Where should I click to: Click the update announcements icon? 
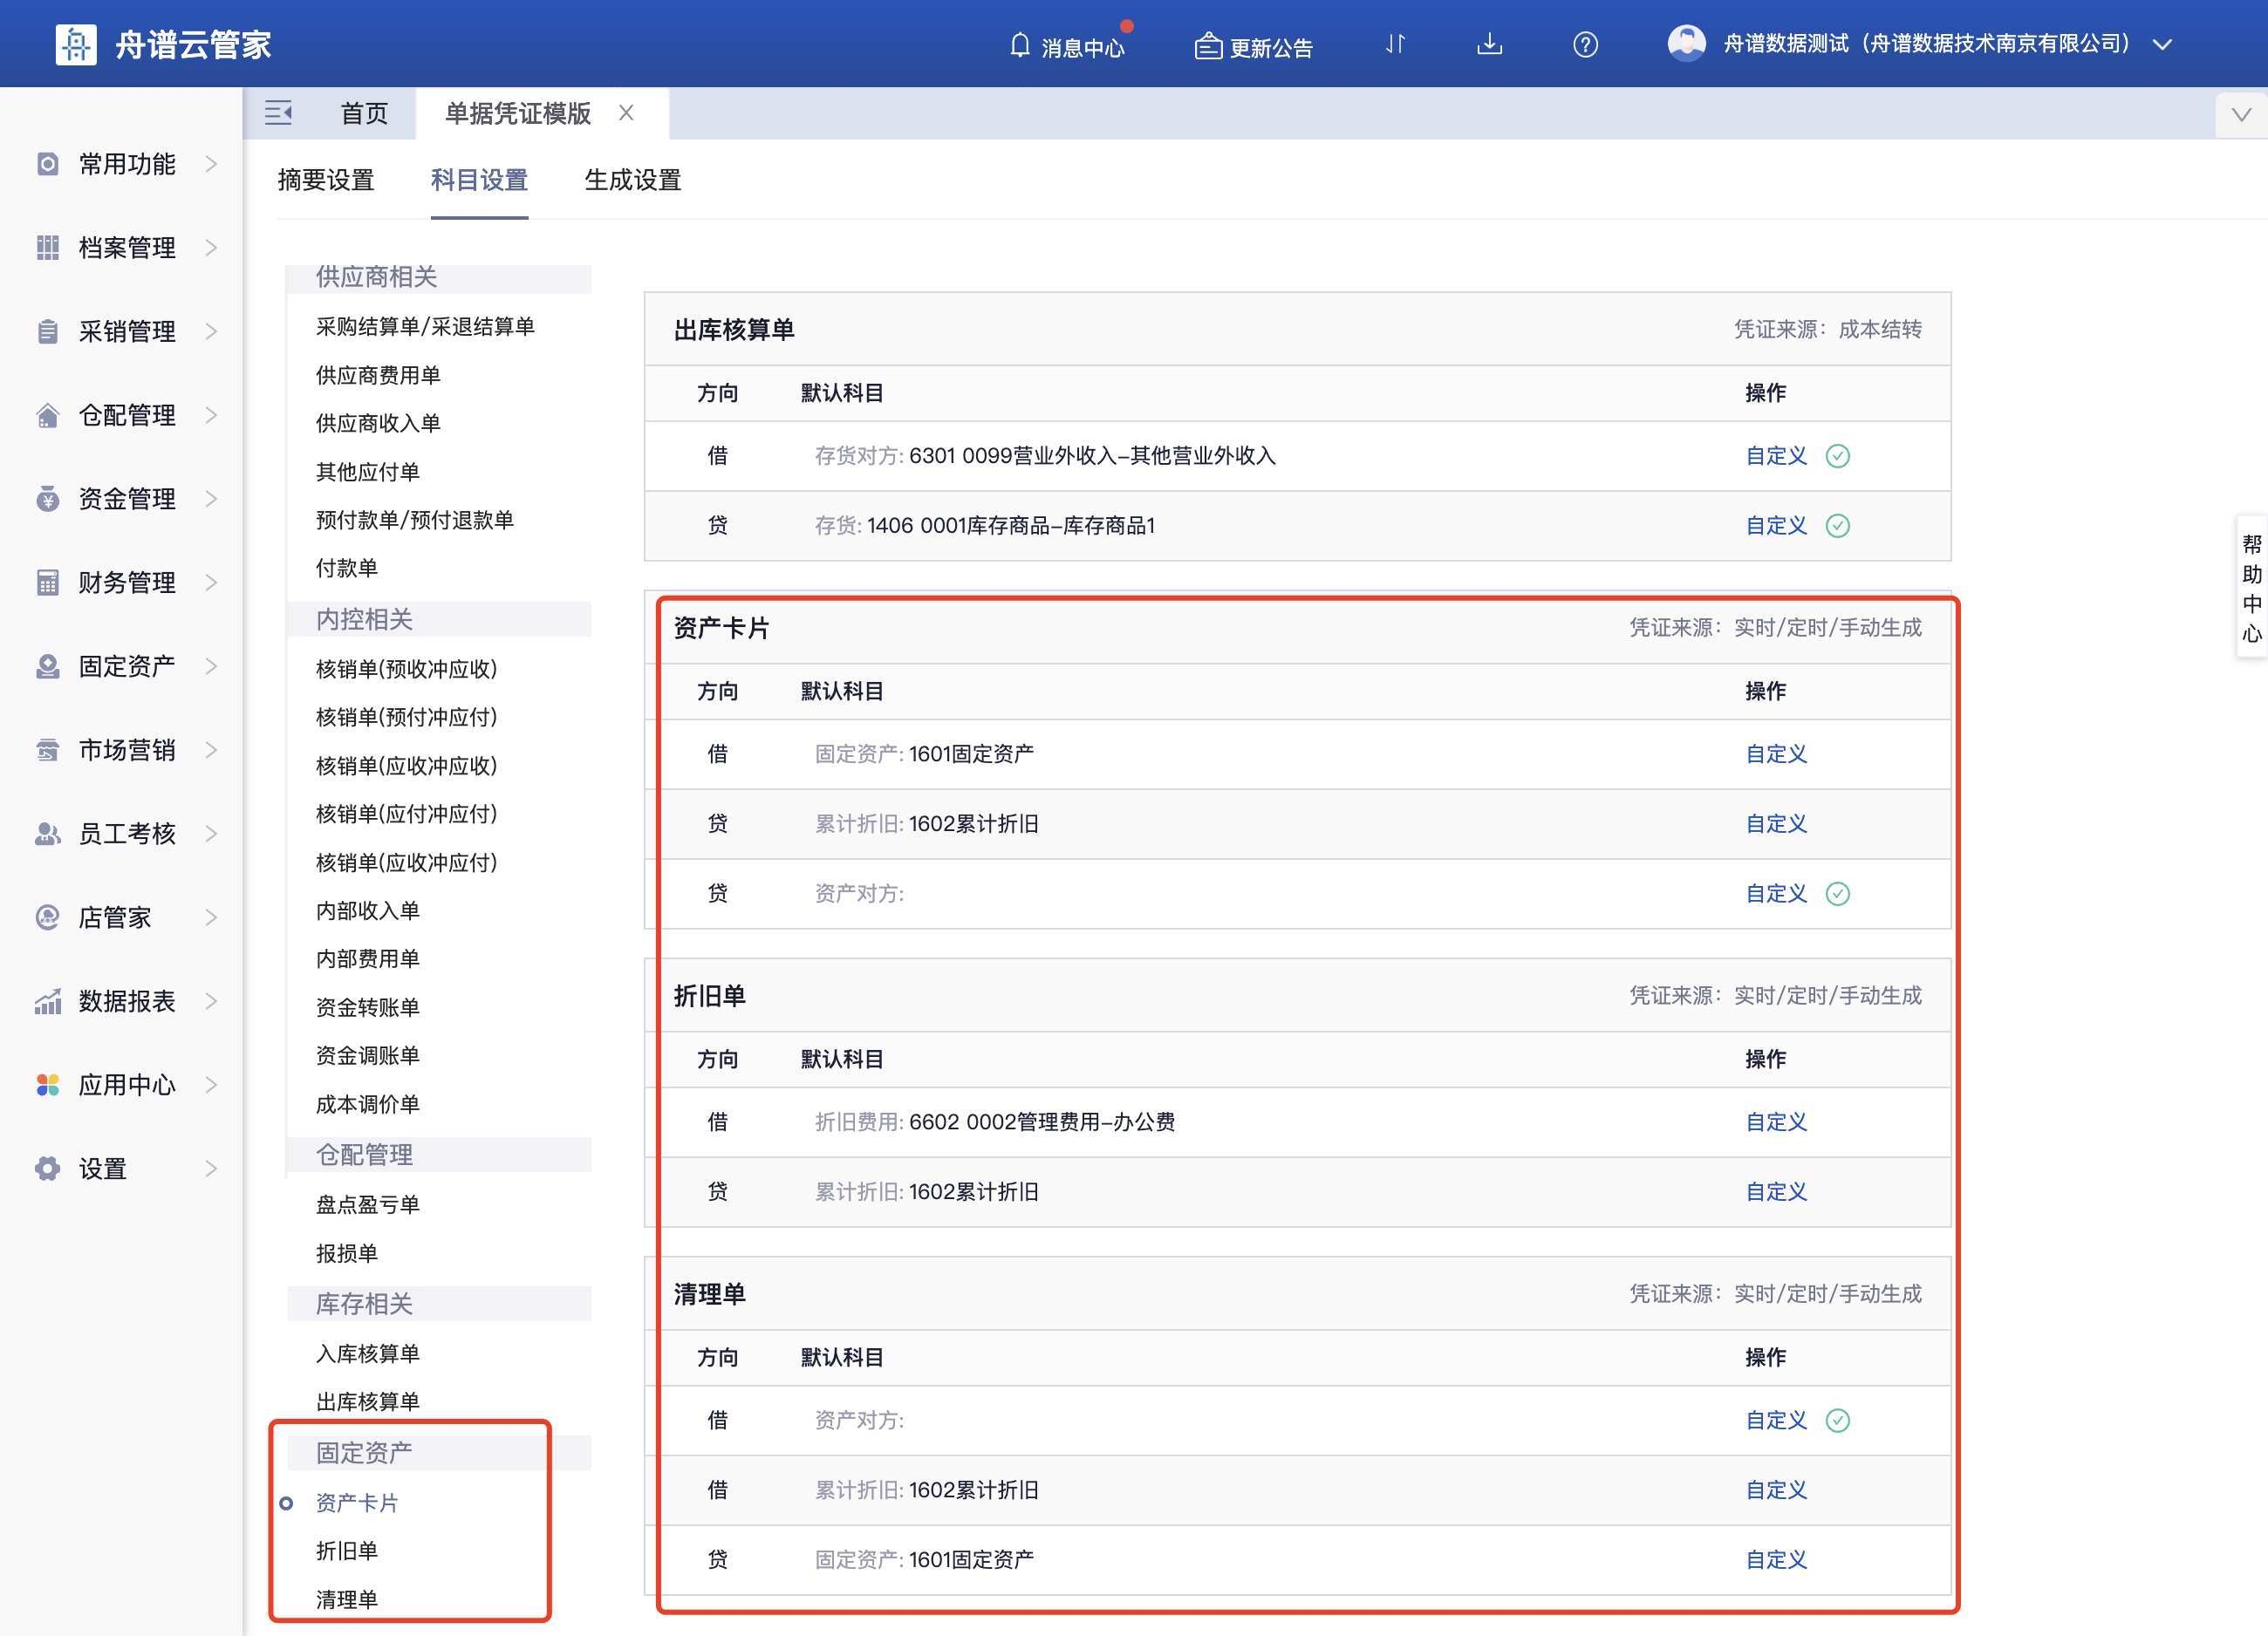coord(1208,46)
